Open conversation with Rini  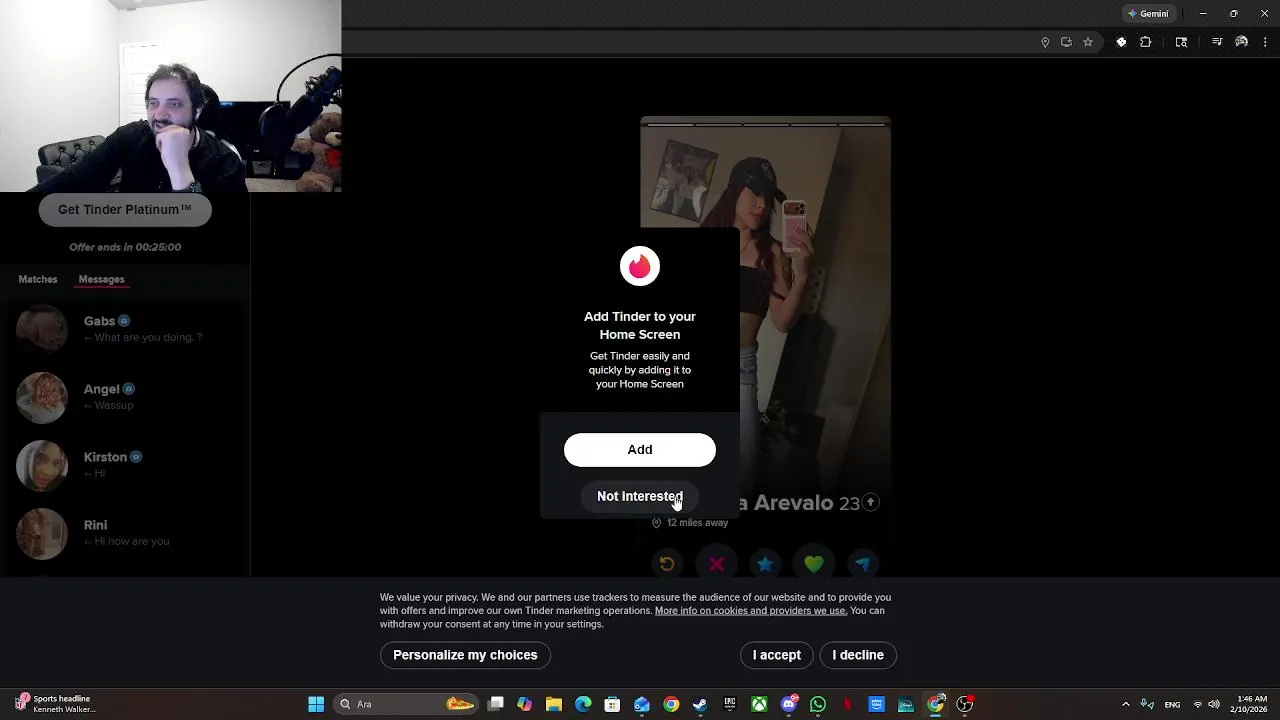[125, 533]
